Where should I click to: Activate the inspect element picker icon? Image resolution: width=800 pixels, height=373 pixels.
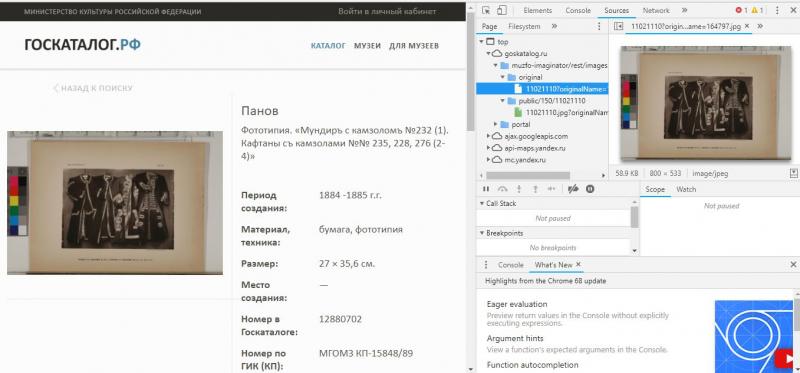coord(486,10)
